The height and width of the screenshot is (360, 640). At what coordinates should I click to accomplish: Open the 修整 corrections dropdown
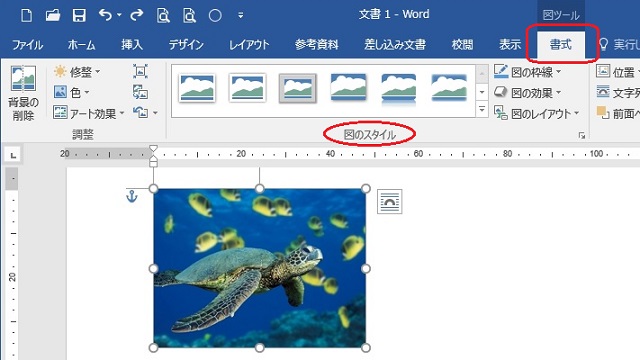pos(77,72)
